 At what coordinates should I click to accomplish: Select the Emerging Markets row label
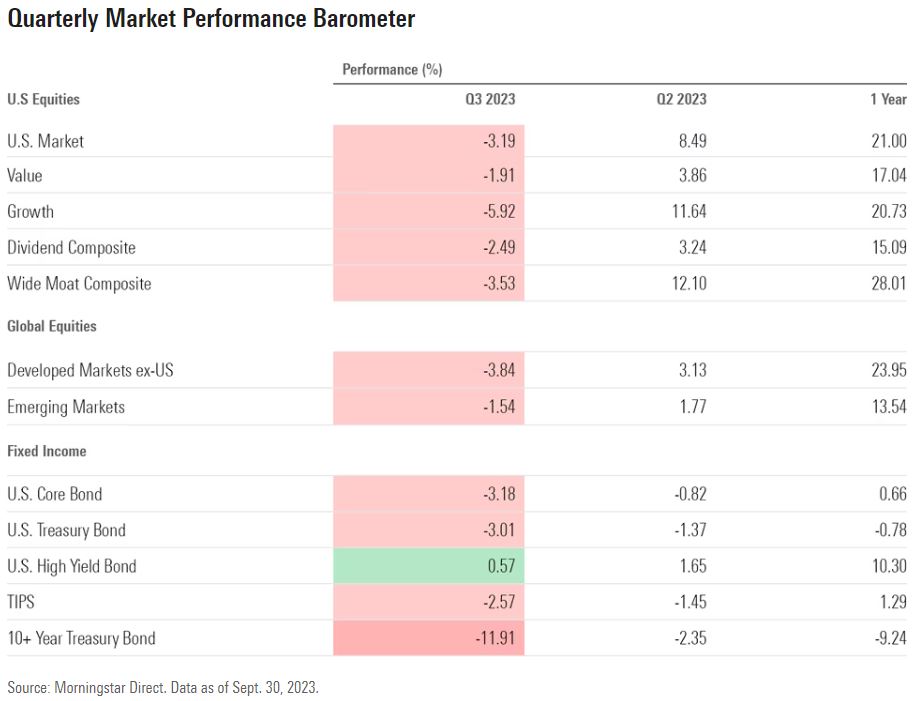pos(66,407)
